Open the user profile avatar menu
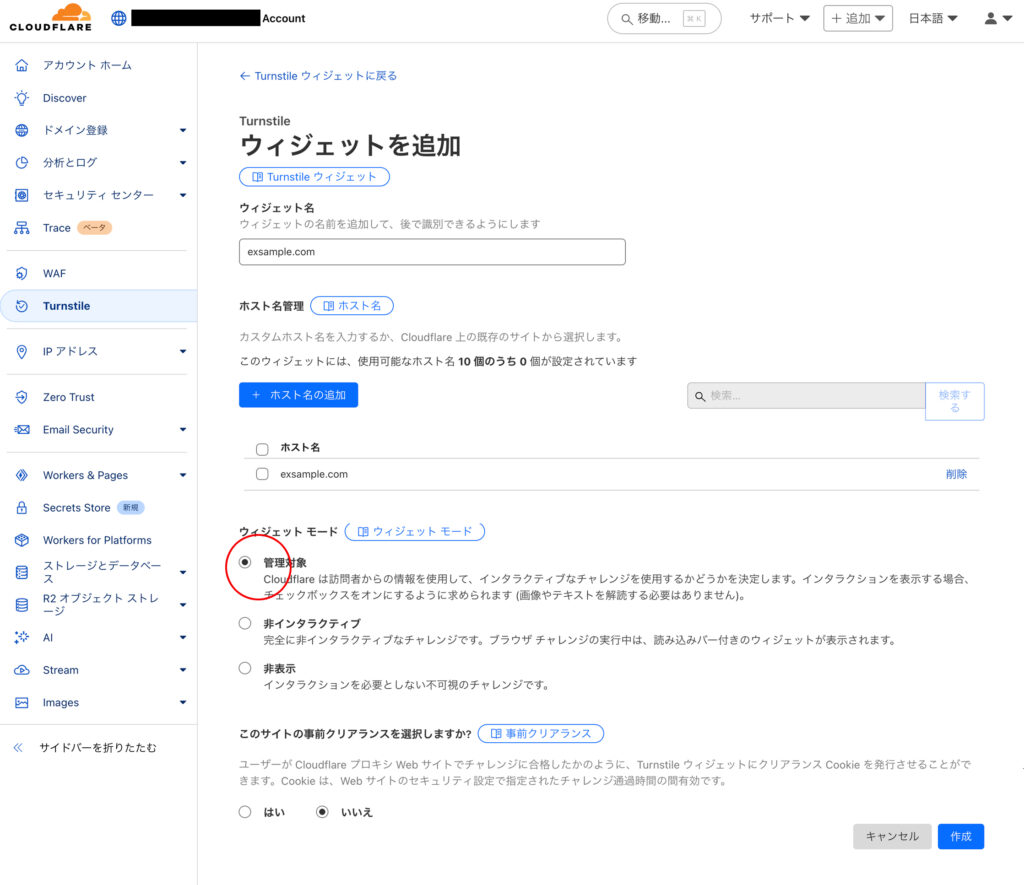 click(x=998, y=18)
